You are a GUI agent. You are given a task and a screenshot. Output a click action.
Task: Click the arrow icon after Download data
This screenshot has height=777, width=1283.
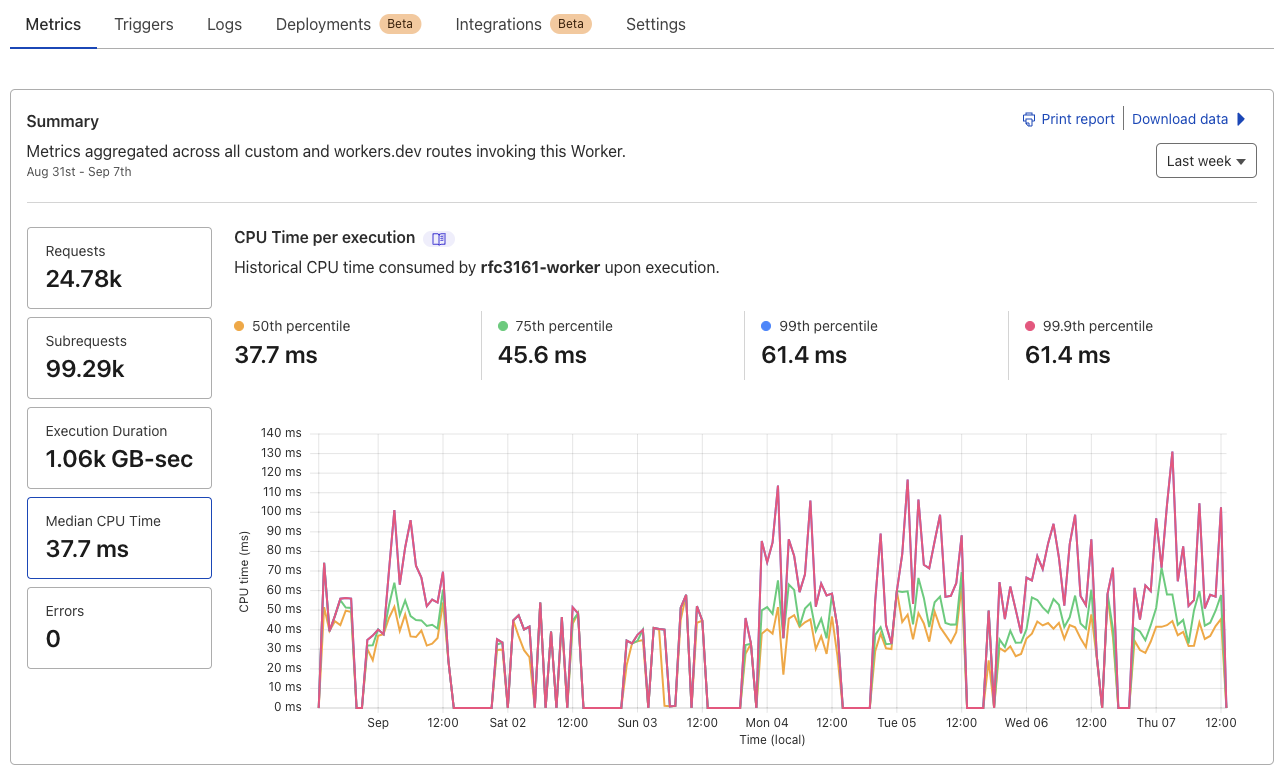1241,119
